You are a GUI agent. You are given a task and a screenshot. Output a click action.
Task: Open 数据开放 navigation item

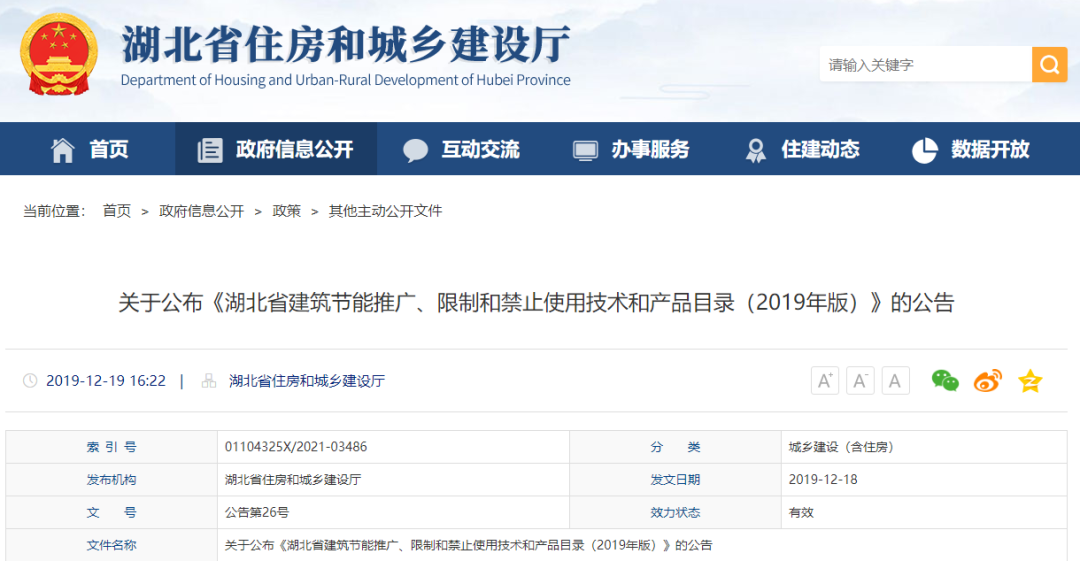click(x=971, y=150)
